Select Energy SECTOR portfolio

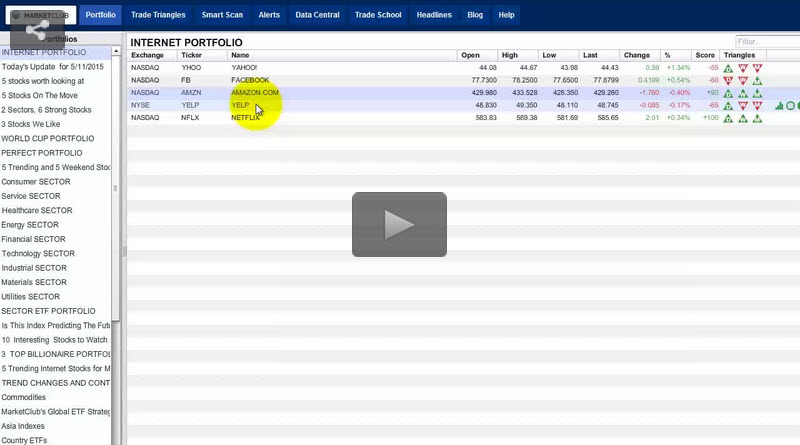(30, 225)
